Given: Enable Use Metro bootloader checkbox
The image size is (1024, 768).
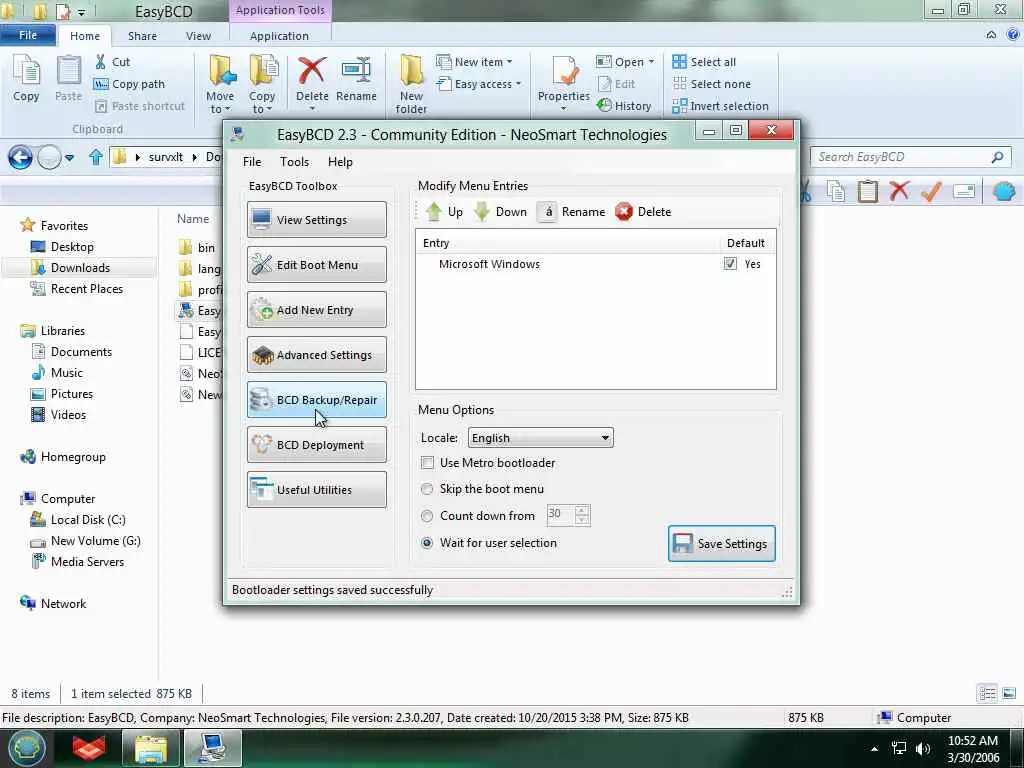Looking at the screenshot, I should pos(428,463).
